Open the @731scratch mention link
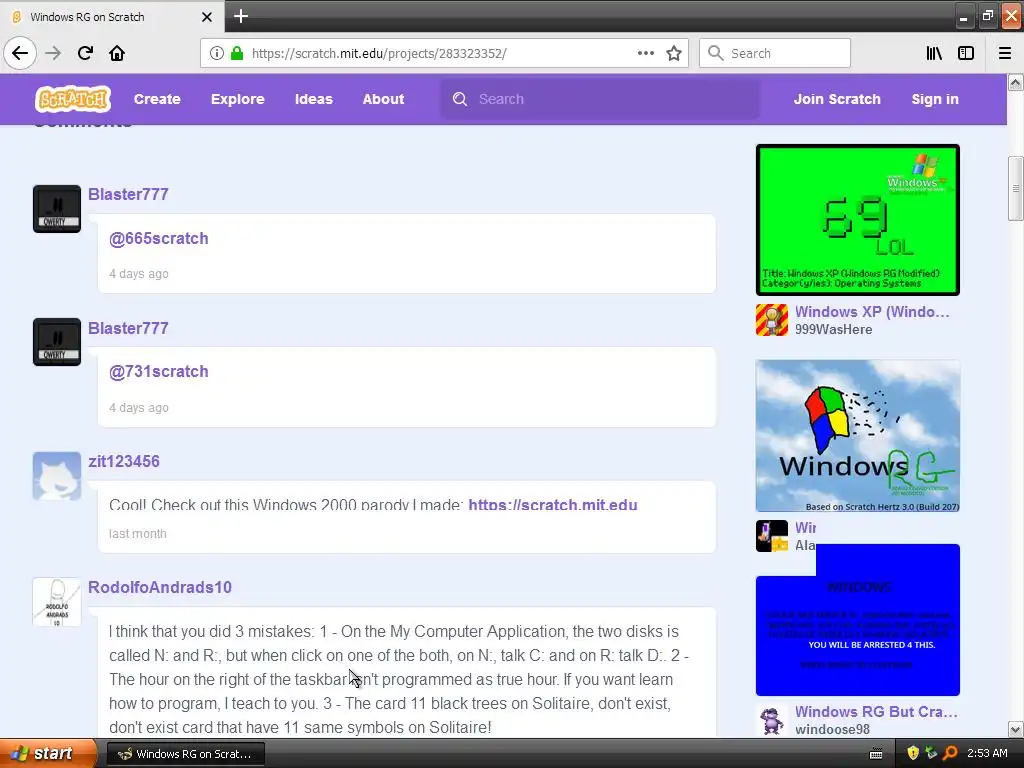 [x=159, y=372]
